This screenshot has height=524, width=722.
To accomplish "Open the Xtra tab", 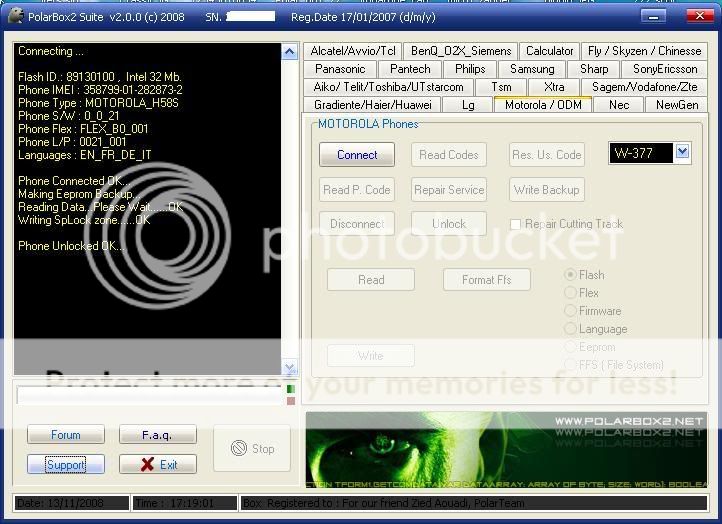I will pos(554,87).
